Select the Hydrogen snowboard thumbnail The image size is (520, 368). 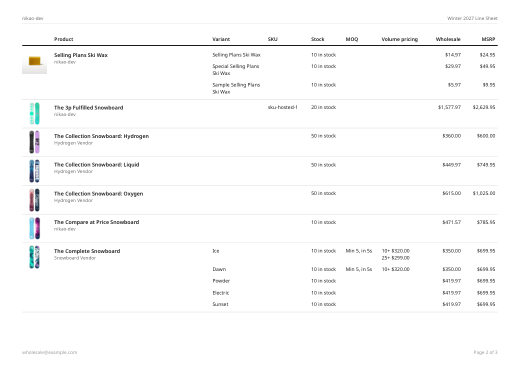34,142
